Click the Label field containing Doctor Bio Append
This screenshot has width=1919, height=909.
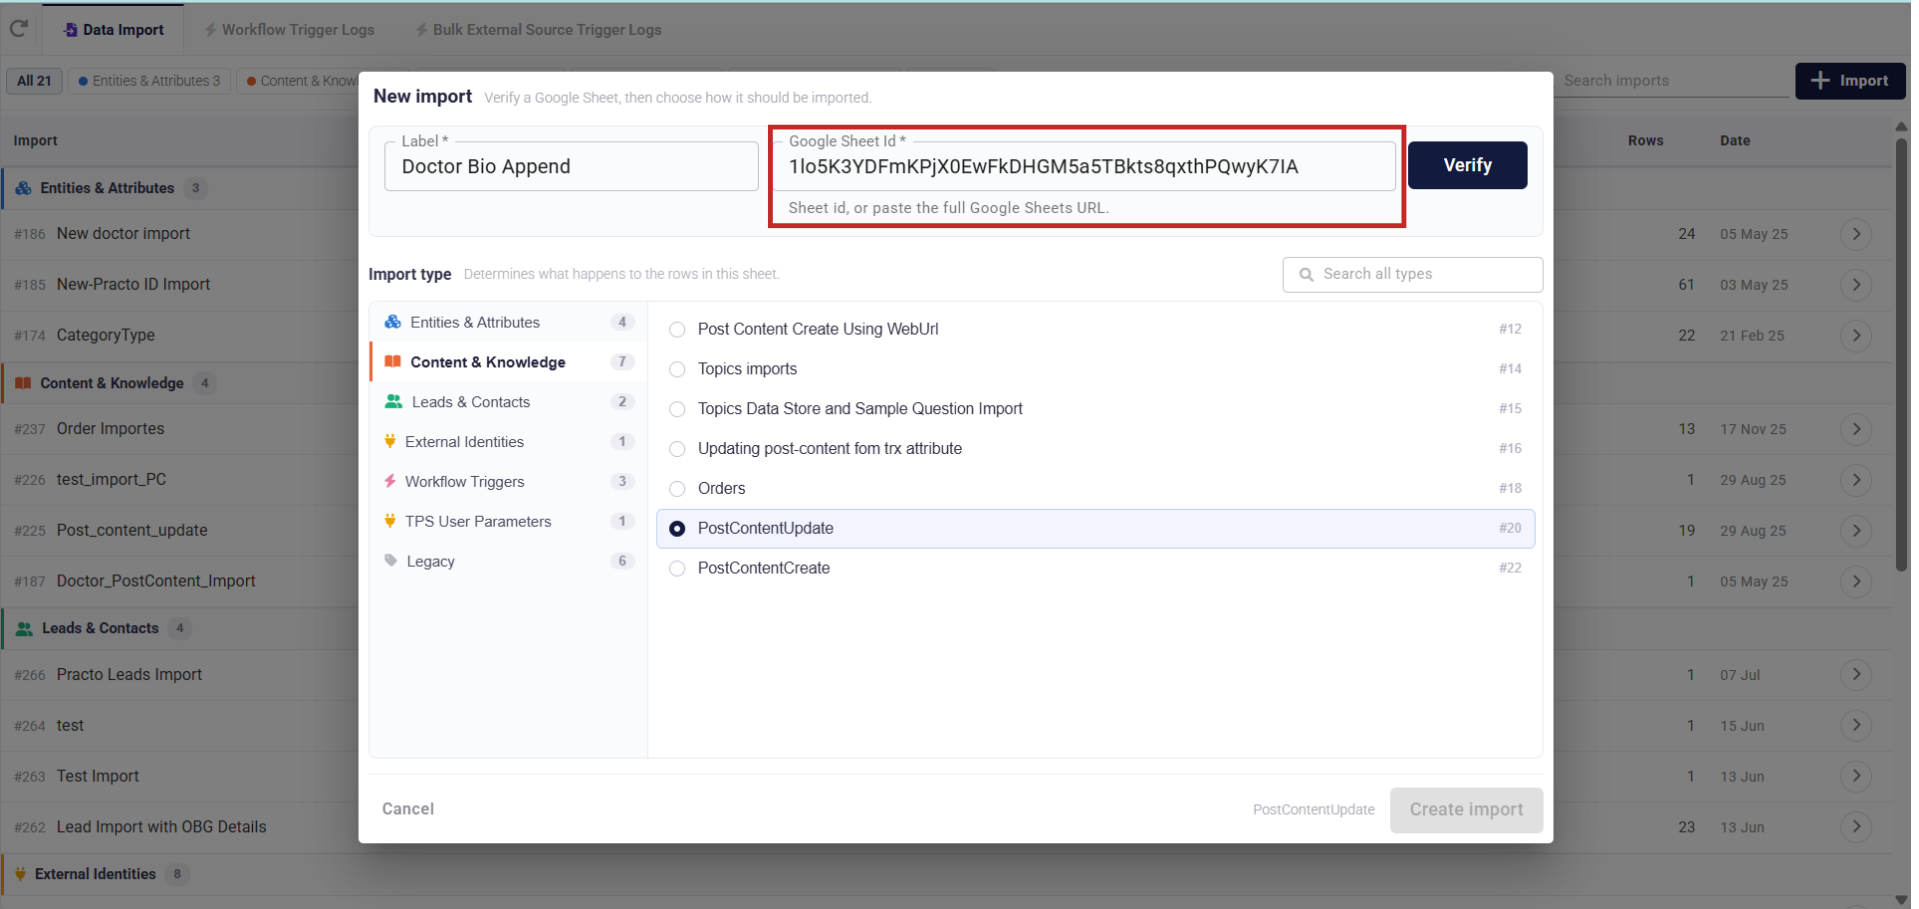571,166
